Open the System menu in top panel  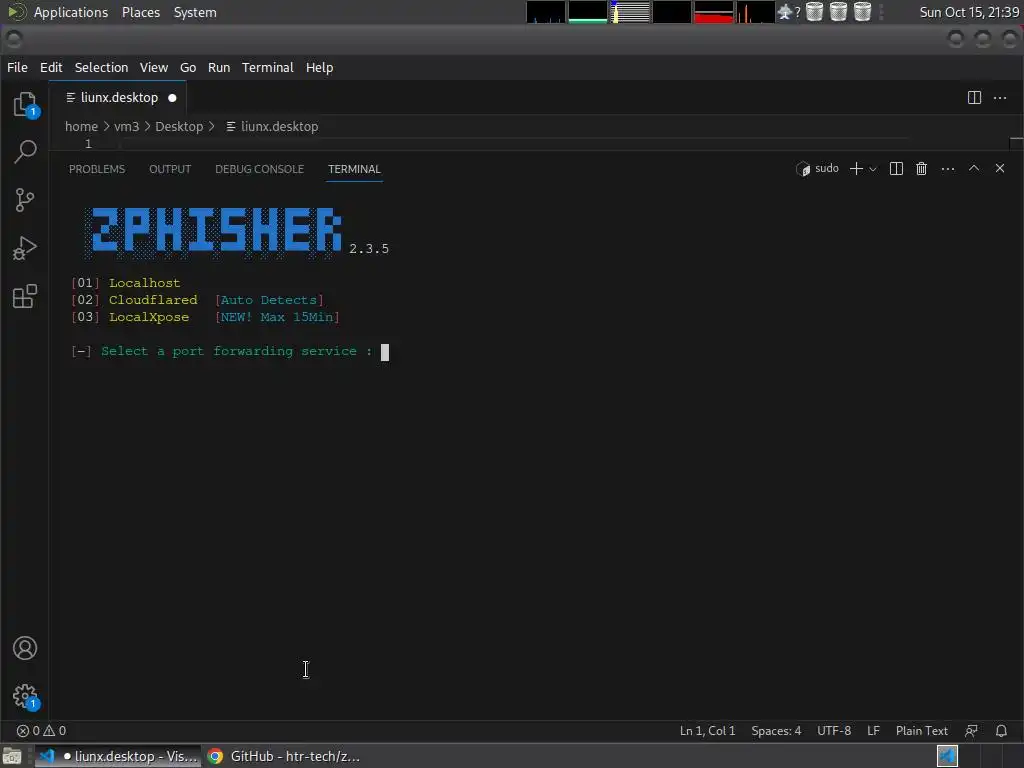[195, 12]
